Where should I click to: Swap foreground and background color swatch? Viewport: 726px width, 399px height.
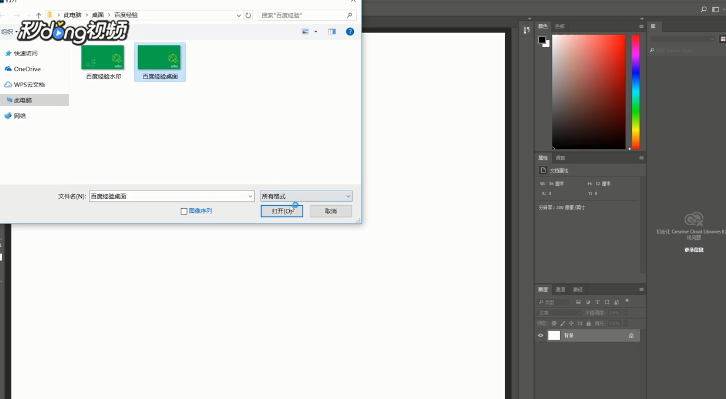pyautogui.click(x=544, y=41)
